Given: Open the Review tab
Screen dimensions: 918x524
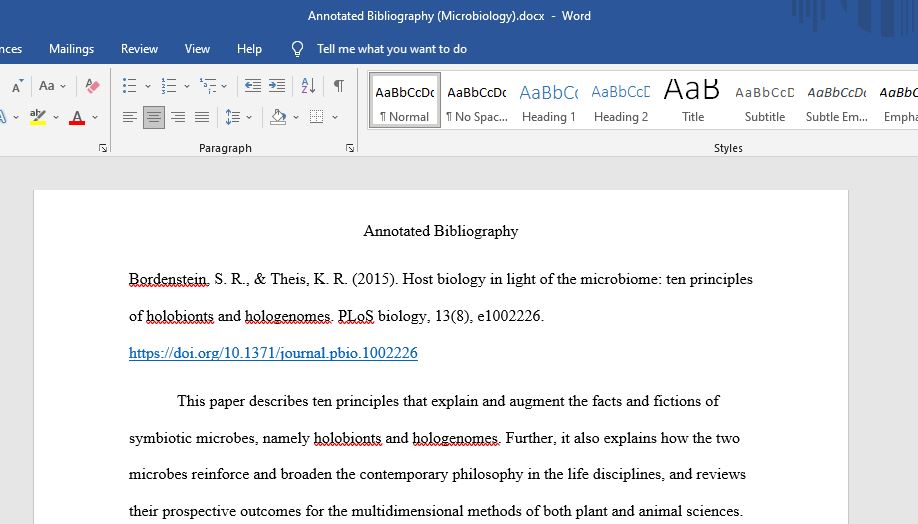Looking at the screenshot, I should tap(139, 49).
